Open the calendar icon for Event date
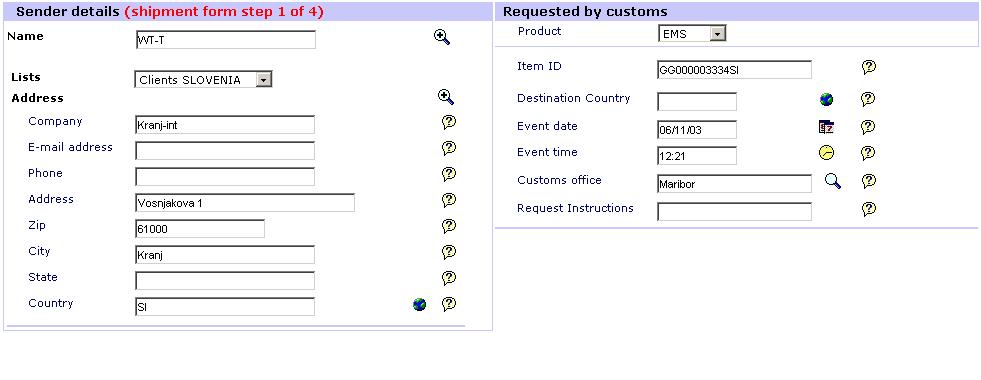The height and width of the screenshot is (380, 981). click(x=826, y=127)
